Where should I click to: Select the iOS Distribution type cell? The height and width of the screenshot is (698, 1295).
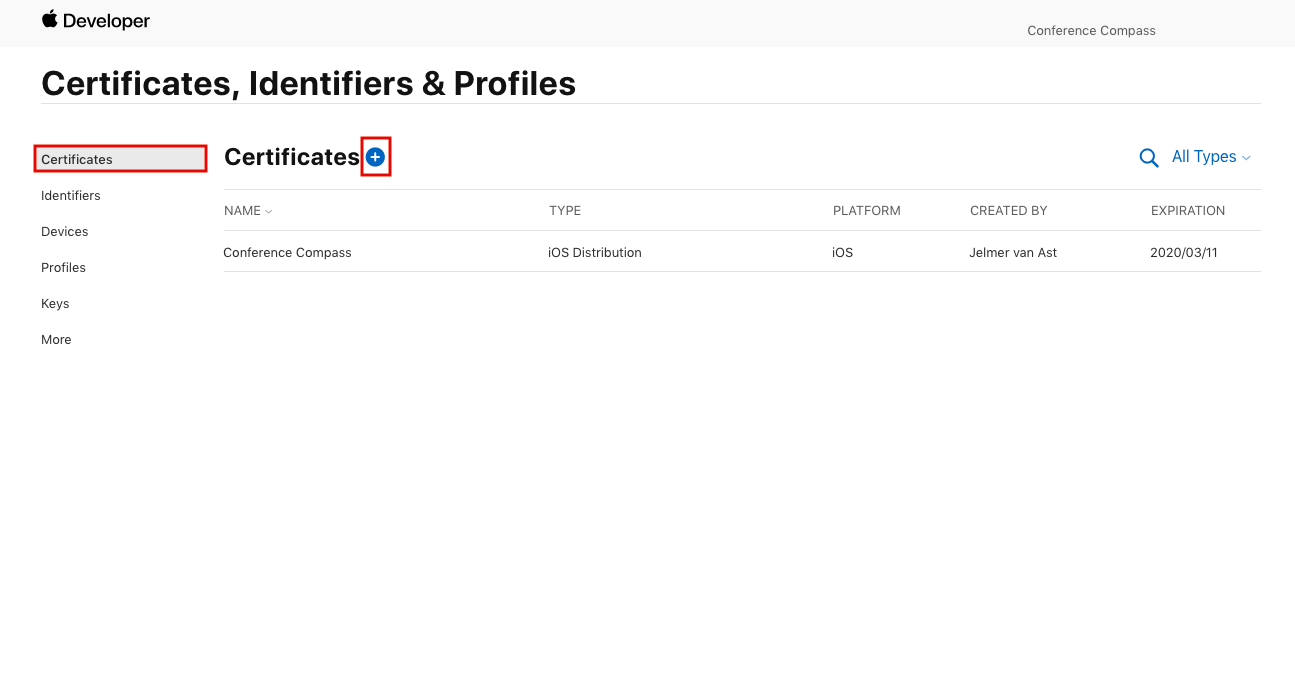(x=595, y=253)
